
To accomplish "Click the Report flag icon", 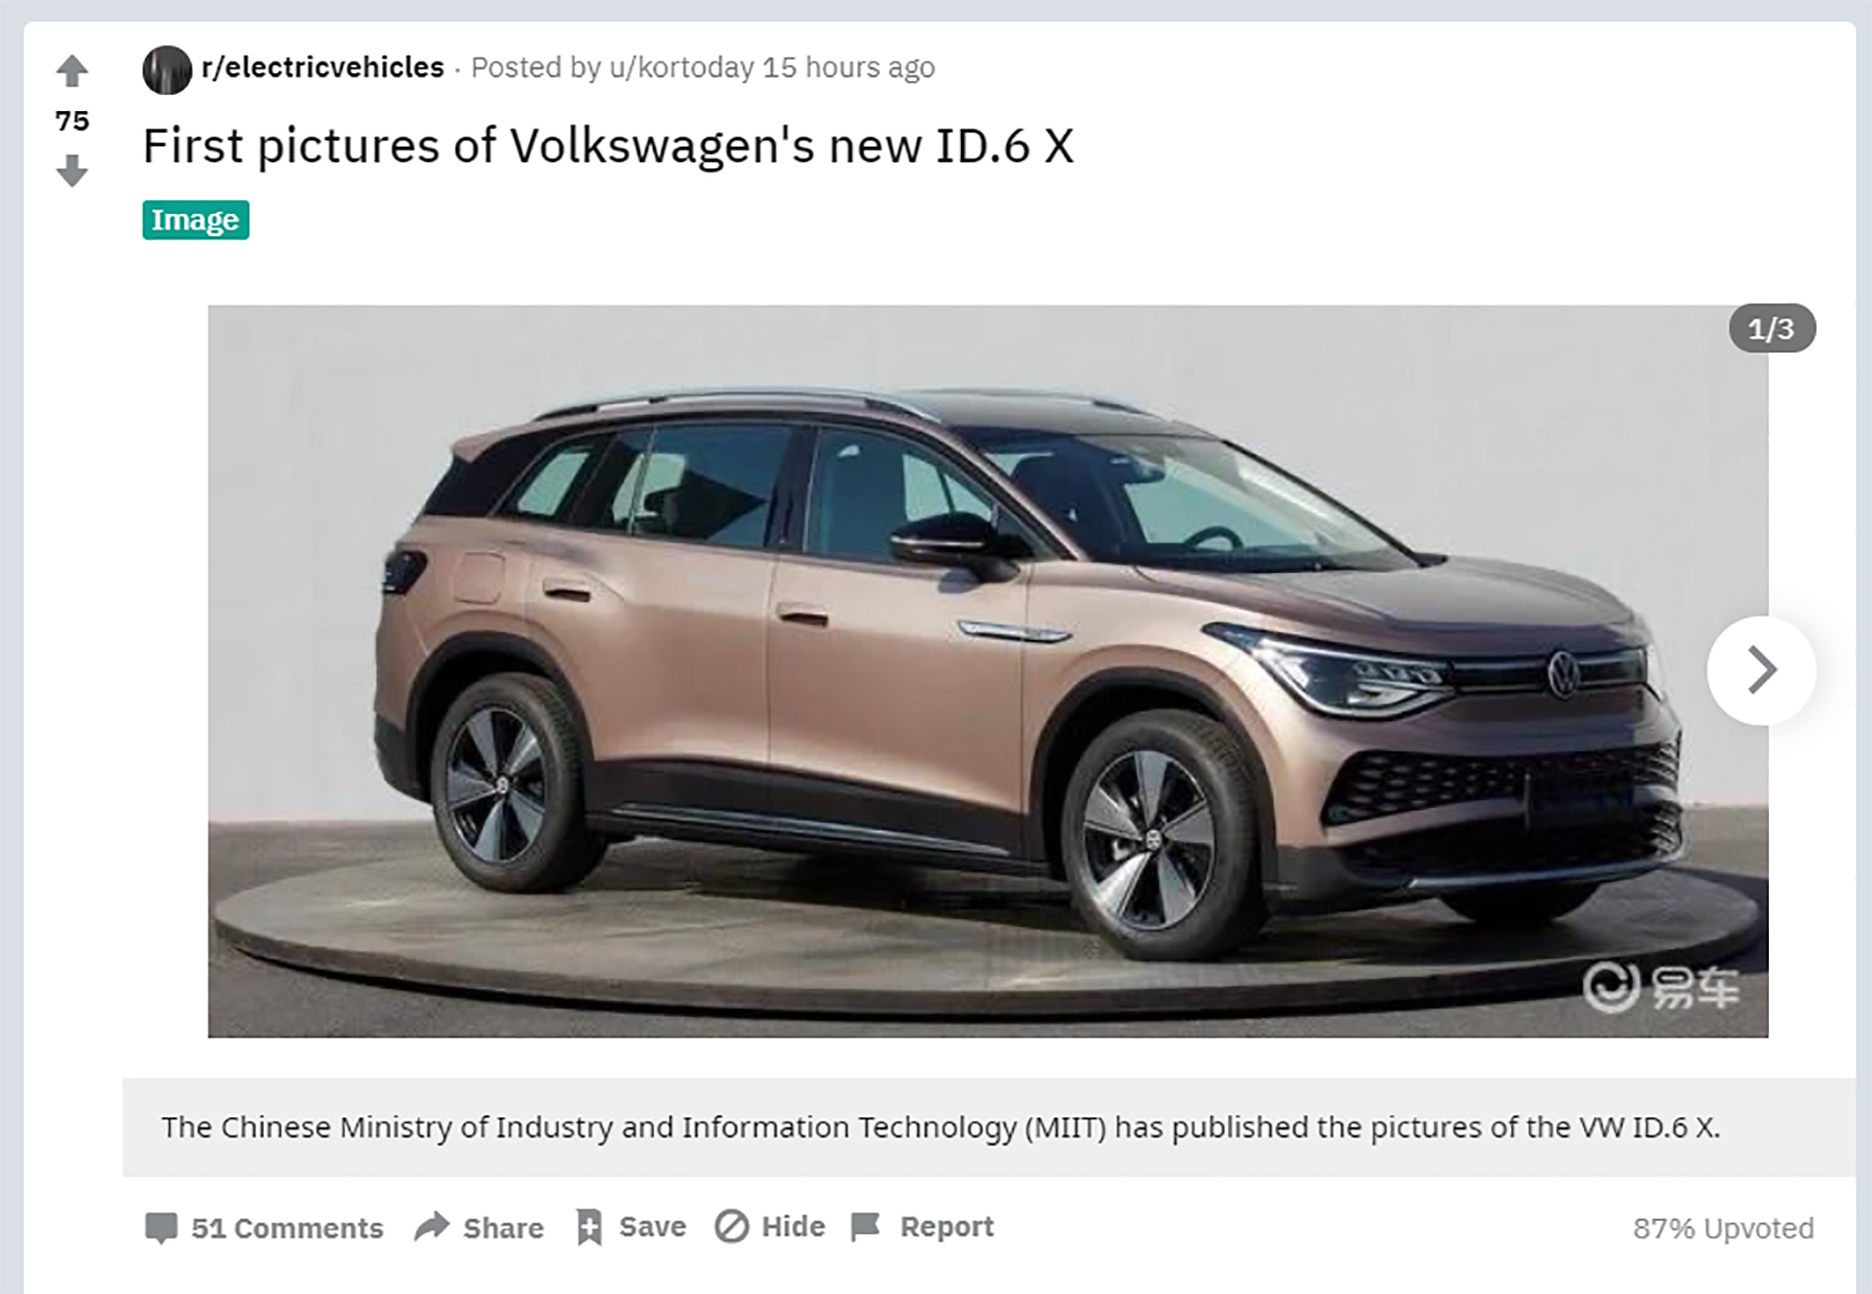I will 865,1226.
